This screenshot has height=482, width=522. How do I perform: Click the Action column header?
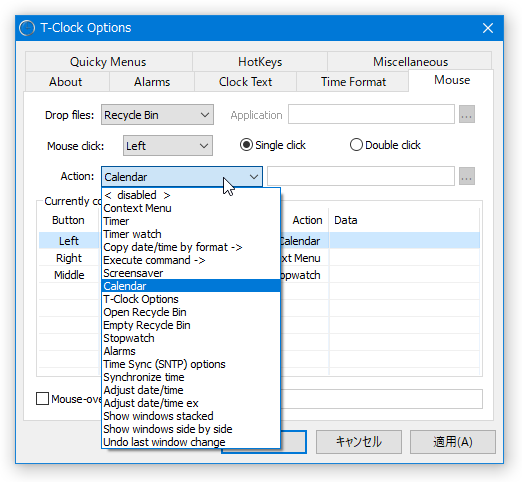pyautogui.click(x=307, y=220)
